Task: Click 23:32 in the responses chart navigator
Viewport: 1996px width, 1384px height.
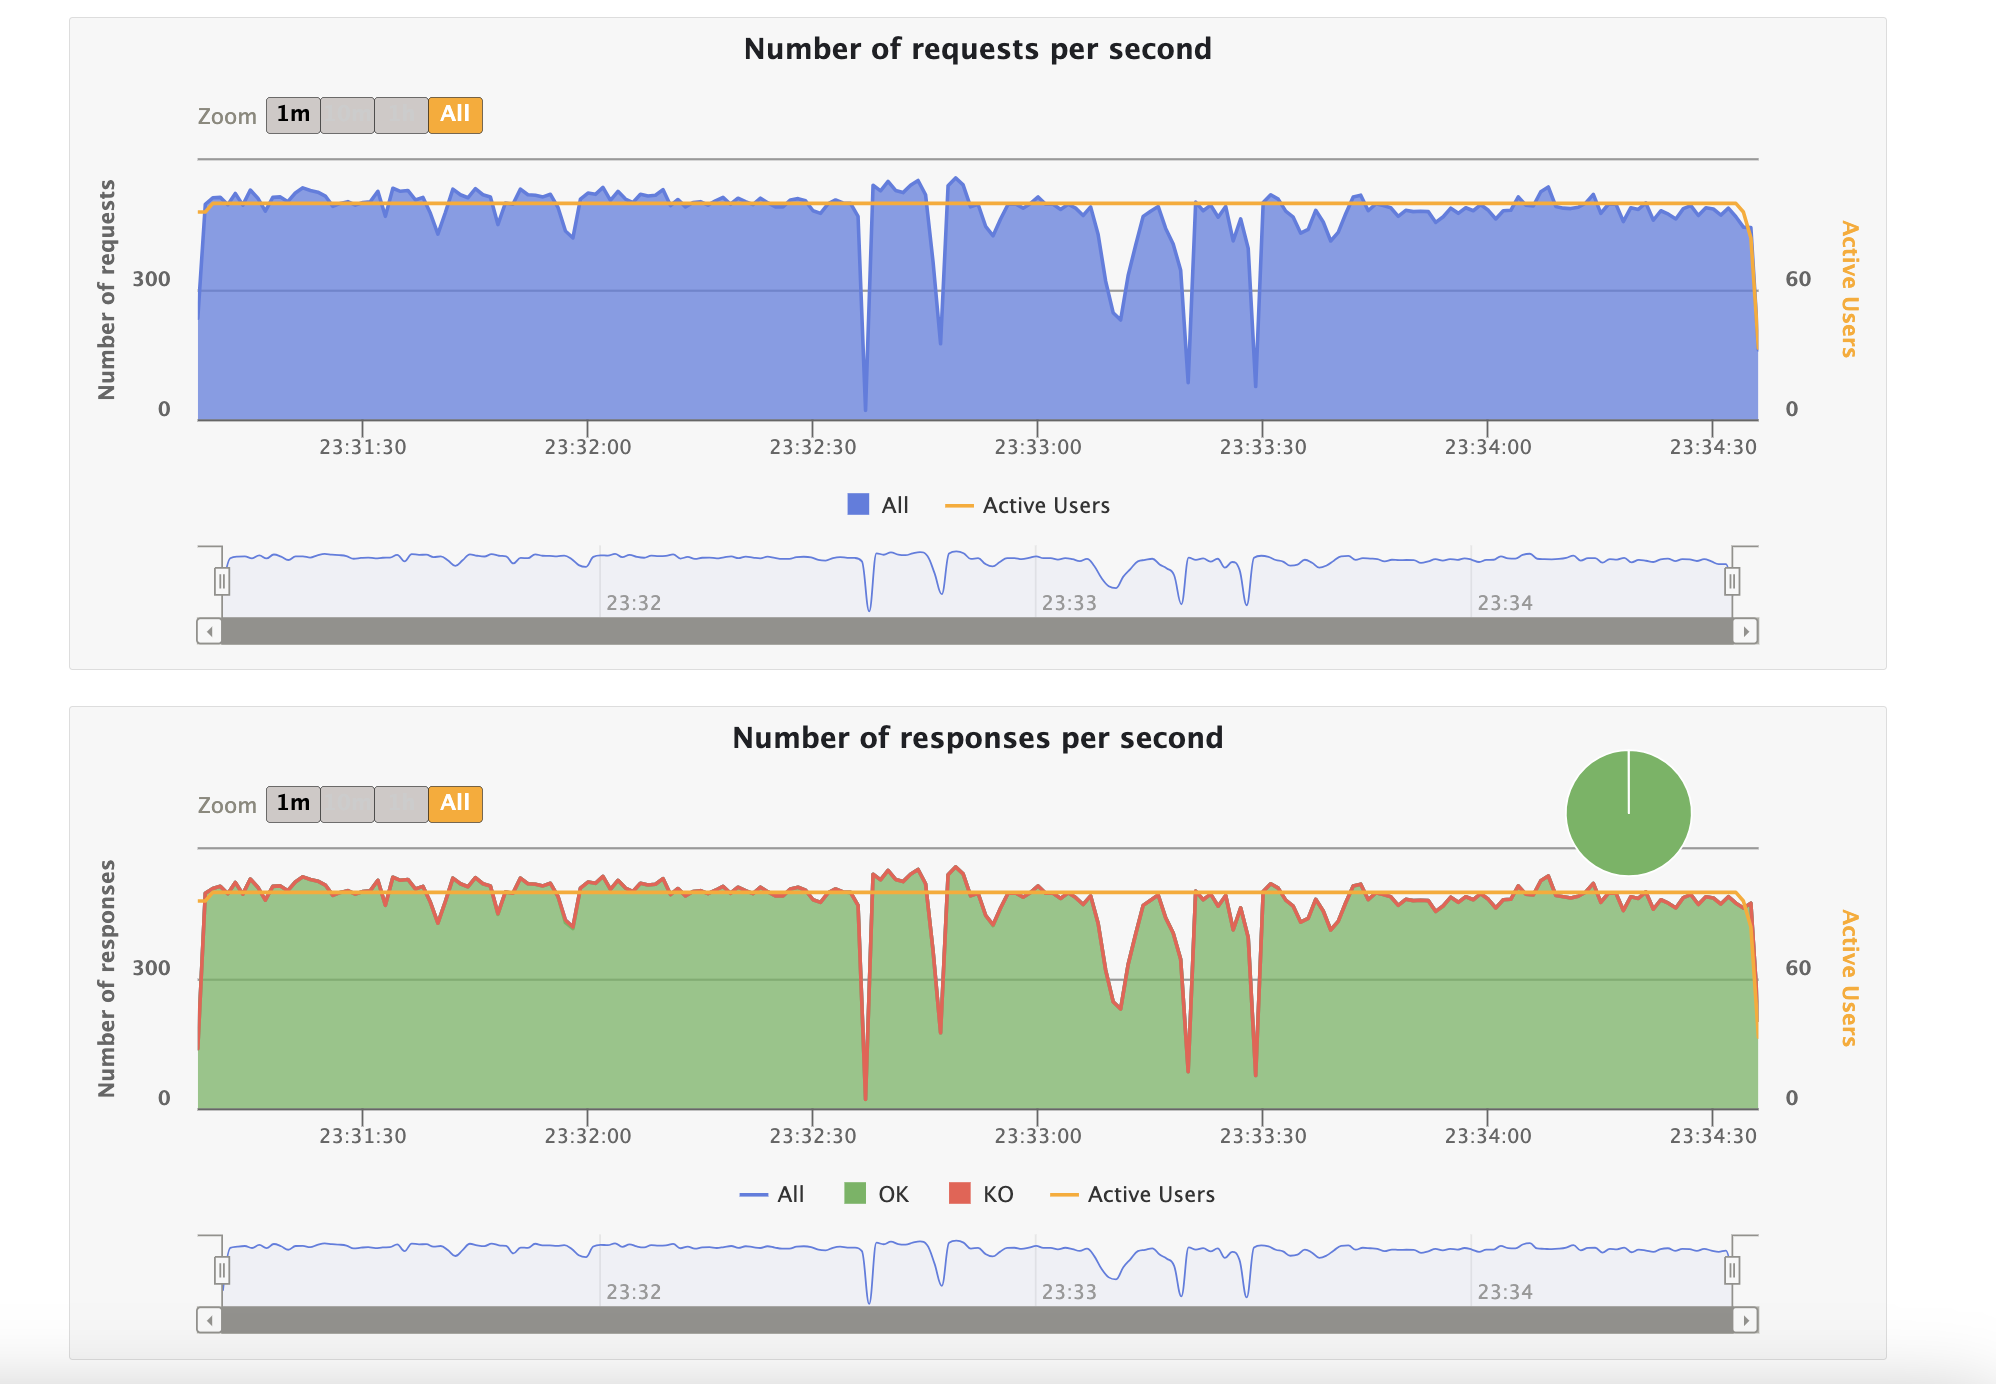Action: click(x=634, y=1292)
